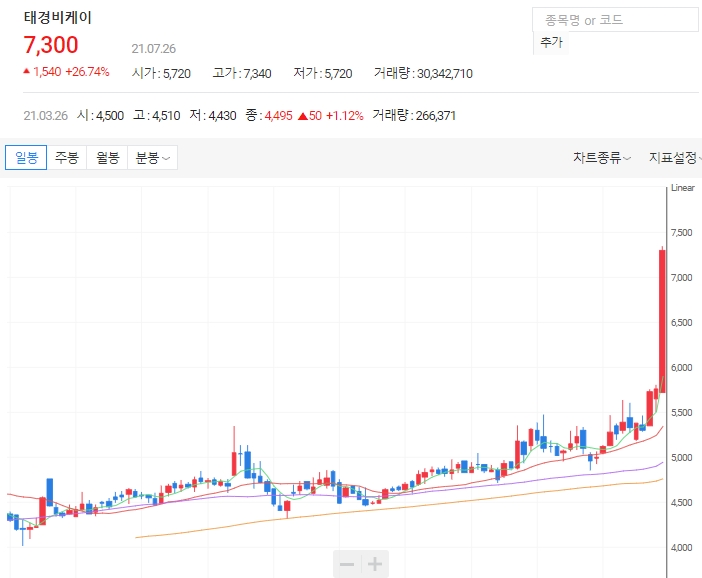The image size is (702, 578).
Task: Select the 일봉 daily chart tab
Action: click(x=26, y=158)
